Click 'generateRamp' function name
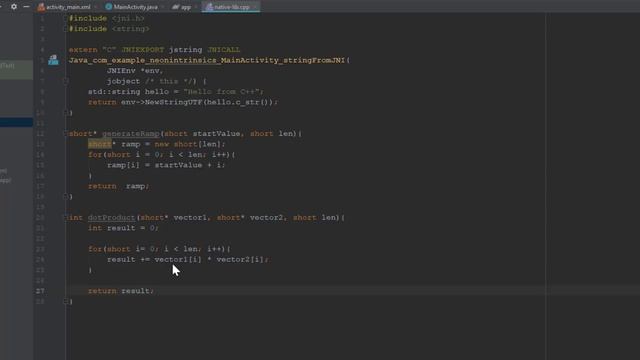 131,134
